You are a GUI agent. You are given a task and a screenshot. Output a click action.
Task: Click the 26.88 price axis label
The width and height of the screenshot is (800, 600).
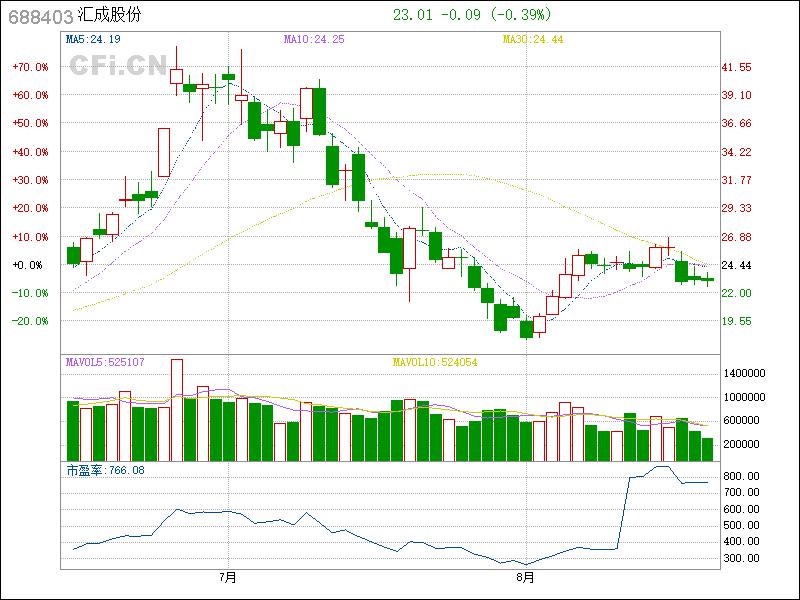(x=736, y=237)
